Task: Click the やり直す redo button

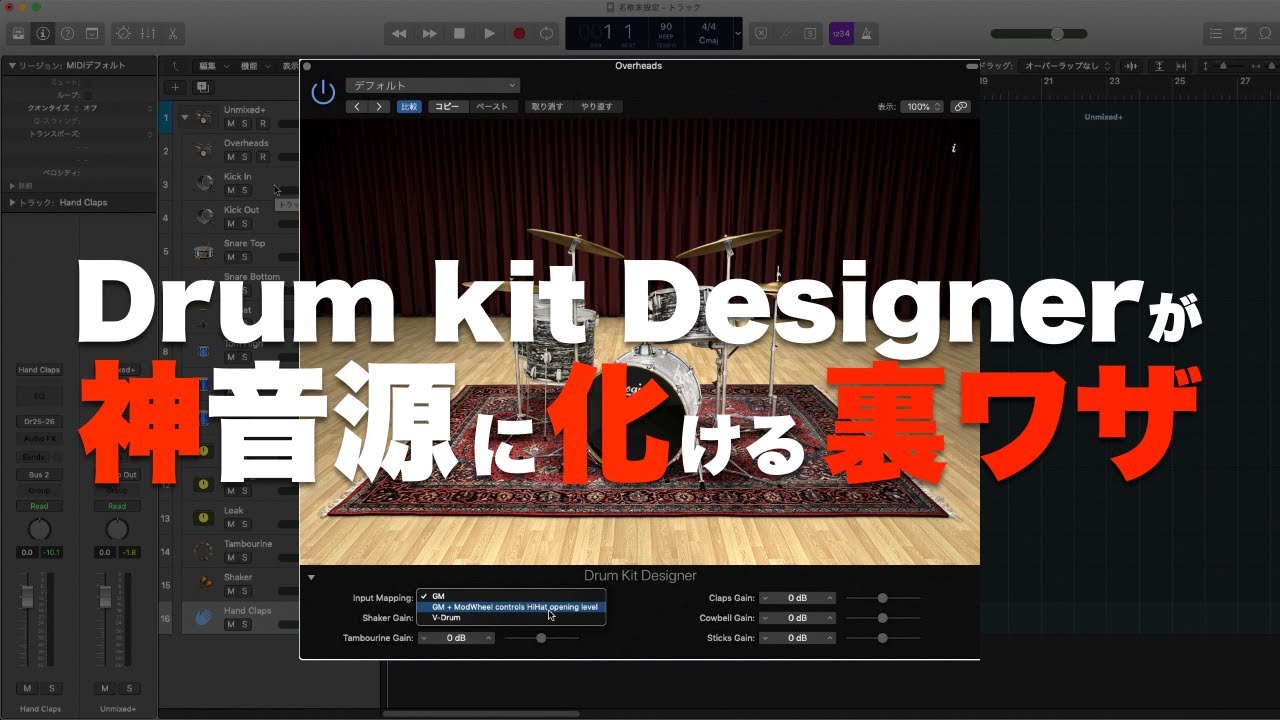Action: pos(598,106)
